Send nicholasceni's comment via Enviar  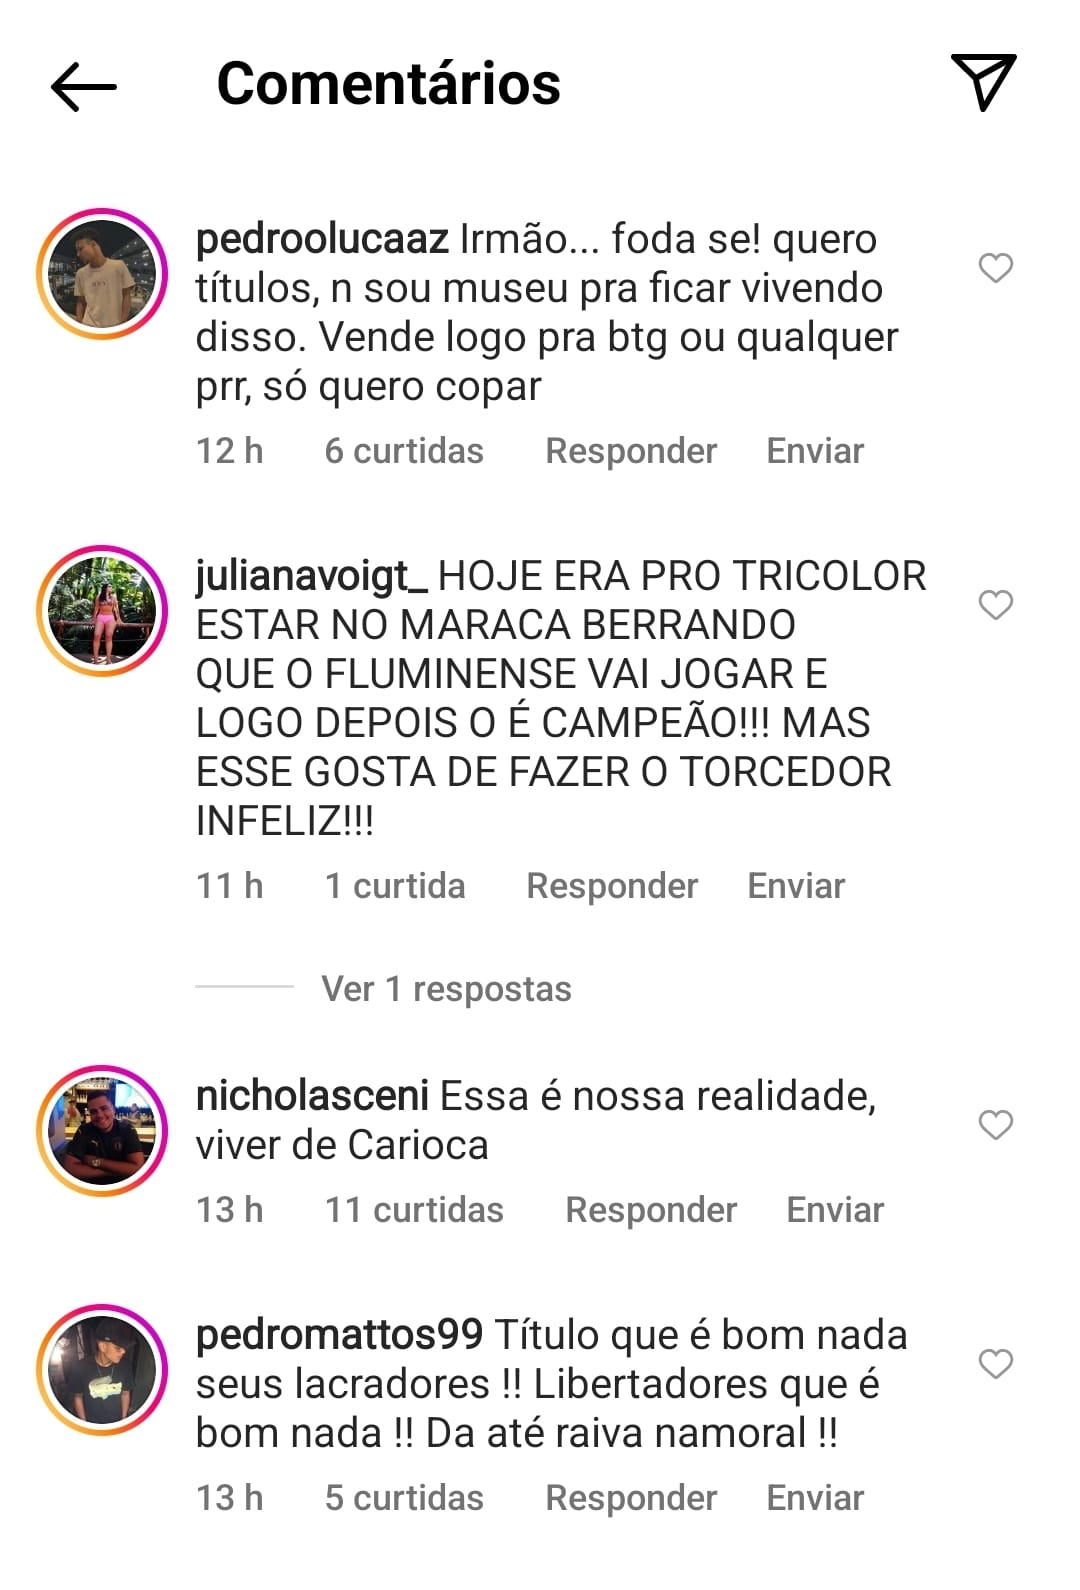[x=835, y=1210]
